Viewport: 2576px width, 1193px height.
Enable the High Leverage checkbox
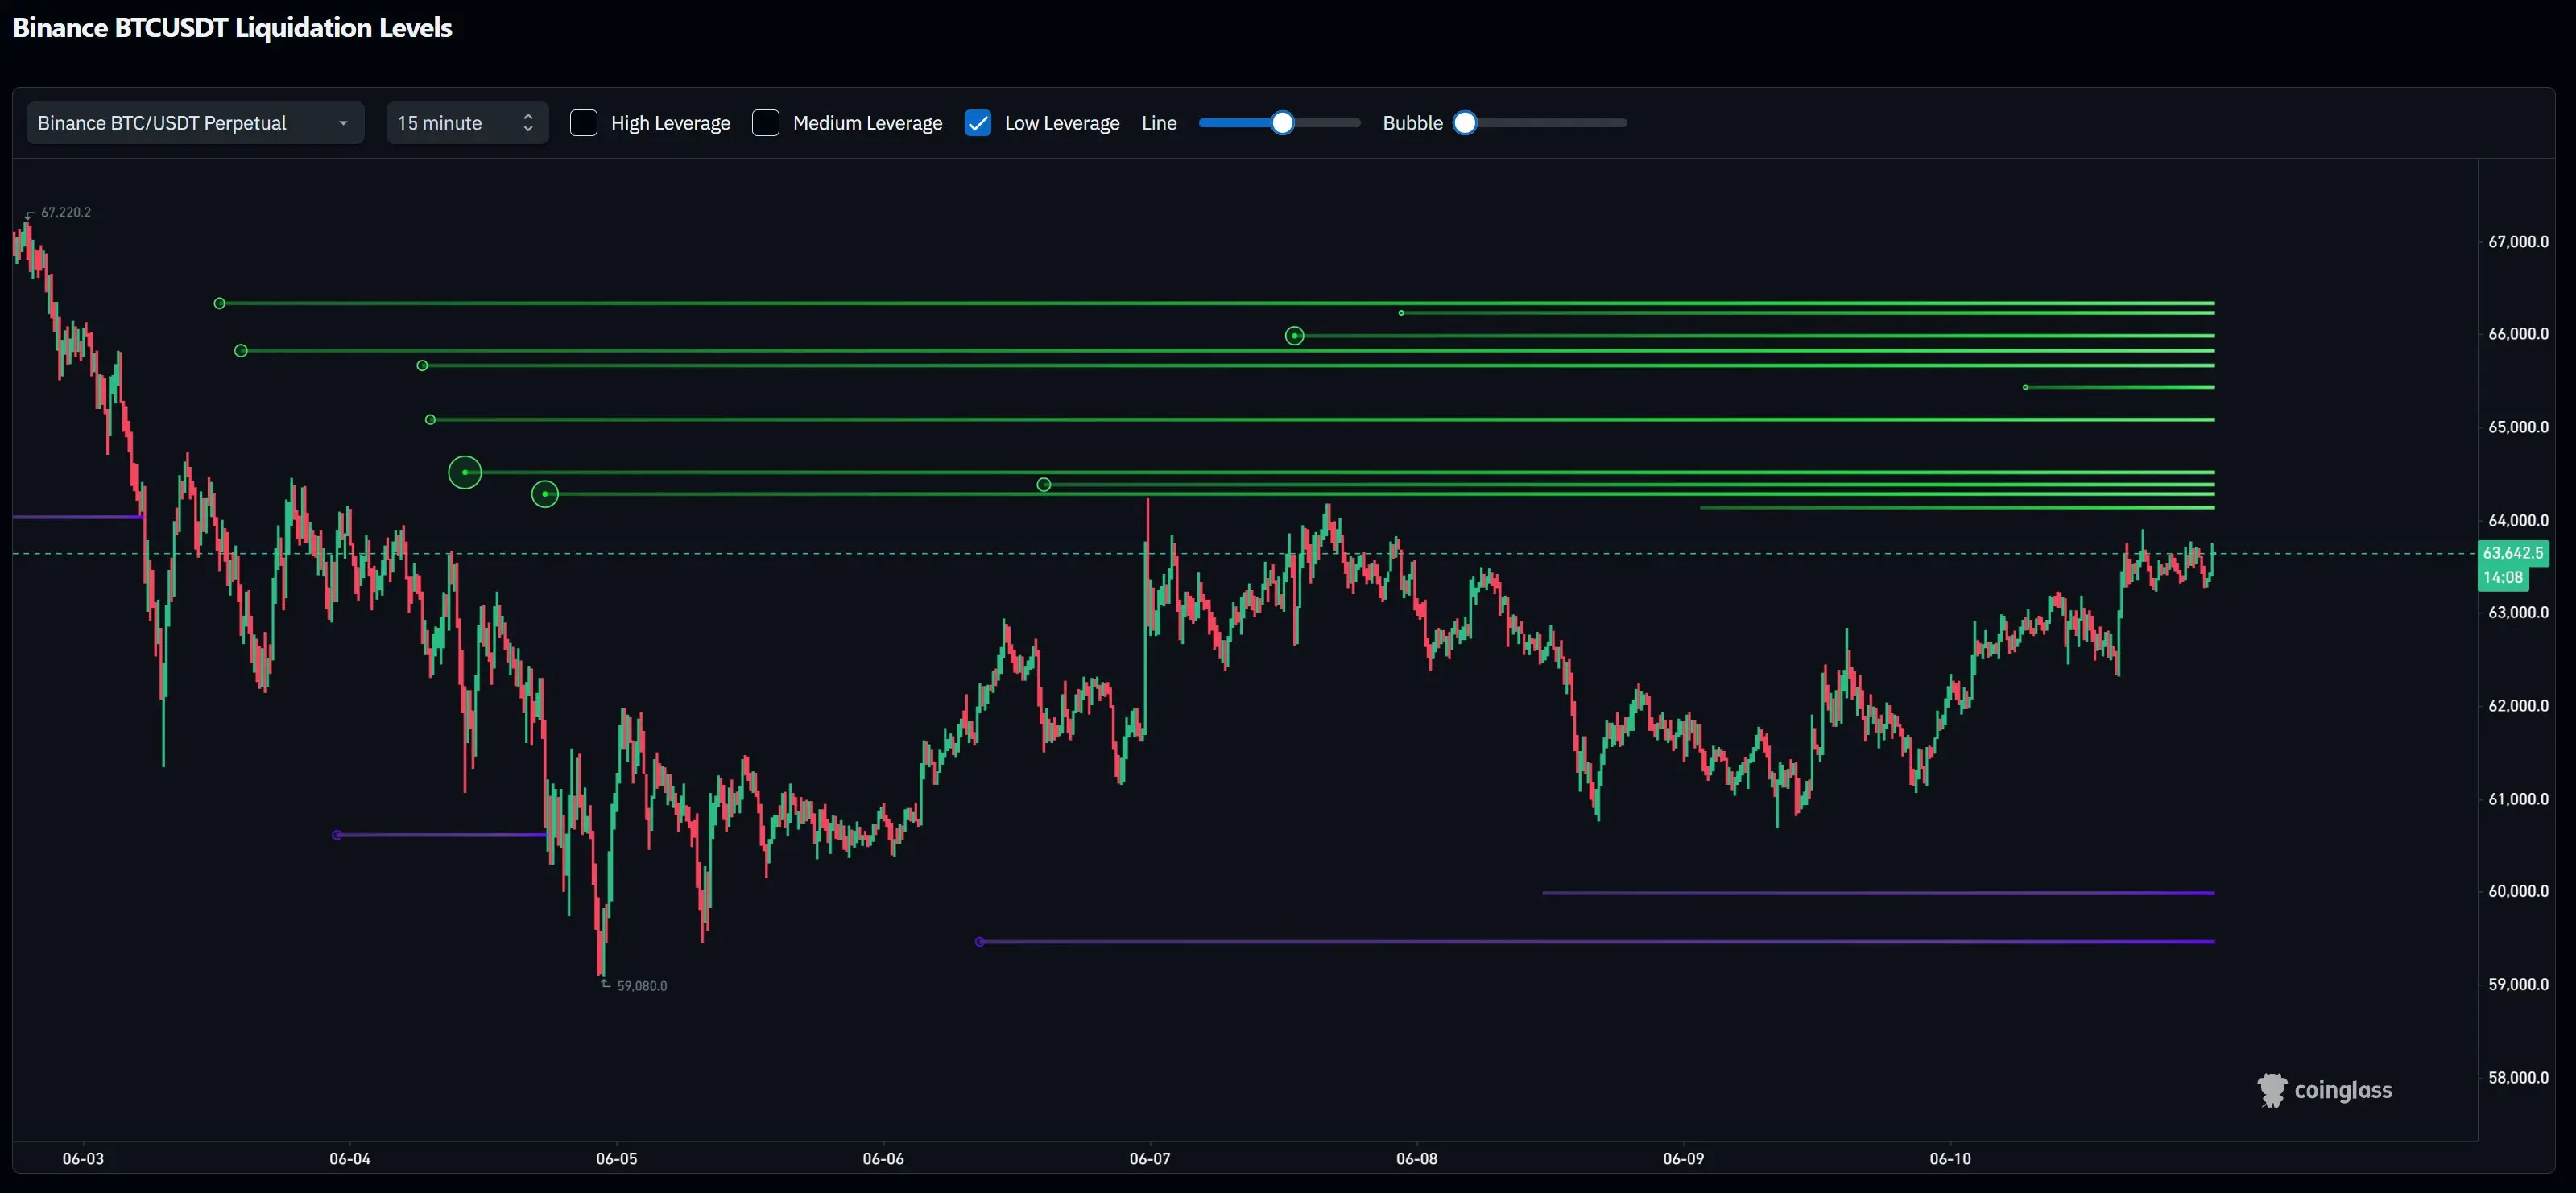(583, 123)
